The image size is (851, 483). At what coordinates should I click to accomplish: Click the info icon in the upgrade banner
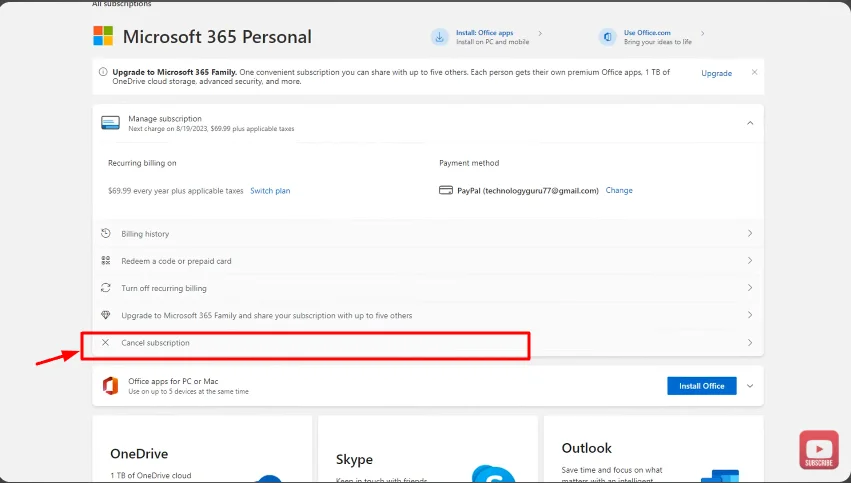[103, 72]
